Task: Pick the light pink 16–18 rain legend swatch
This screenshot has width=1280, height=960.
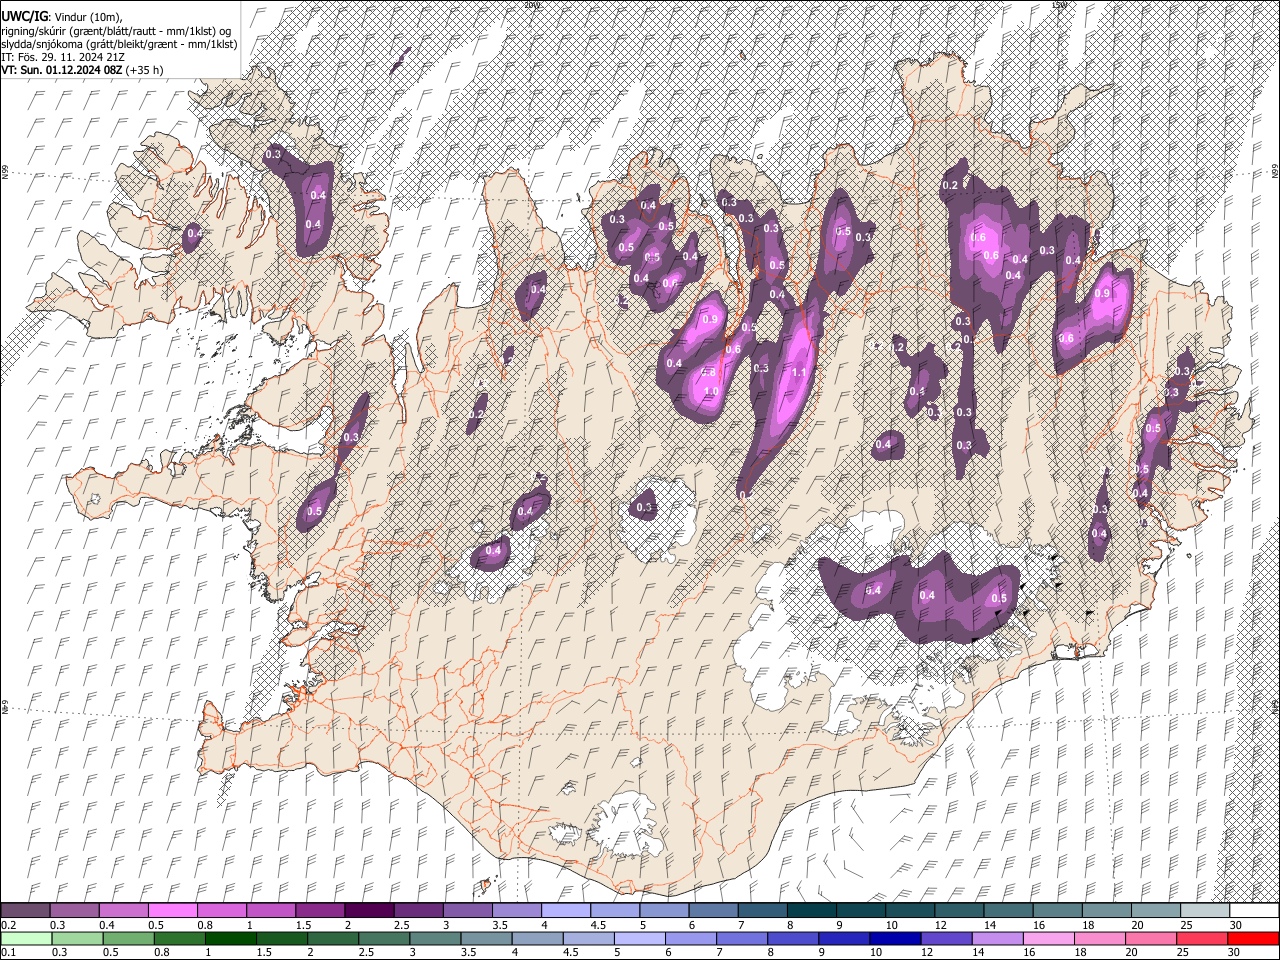Action: pos(1049,939)
